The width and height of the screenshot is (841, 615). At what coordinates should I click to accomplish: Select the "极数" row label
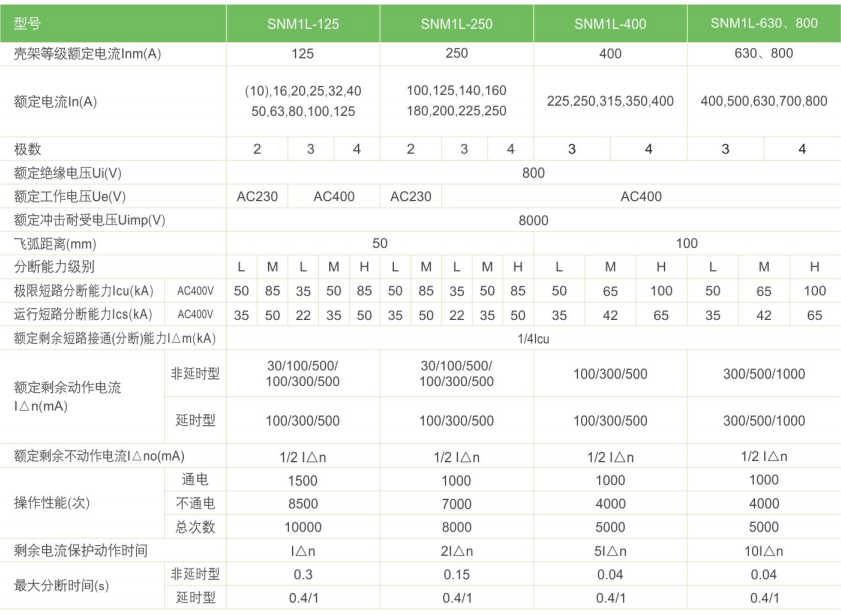tap(27, 149)
